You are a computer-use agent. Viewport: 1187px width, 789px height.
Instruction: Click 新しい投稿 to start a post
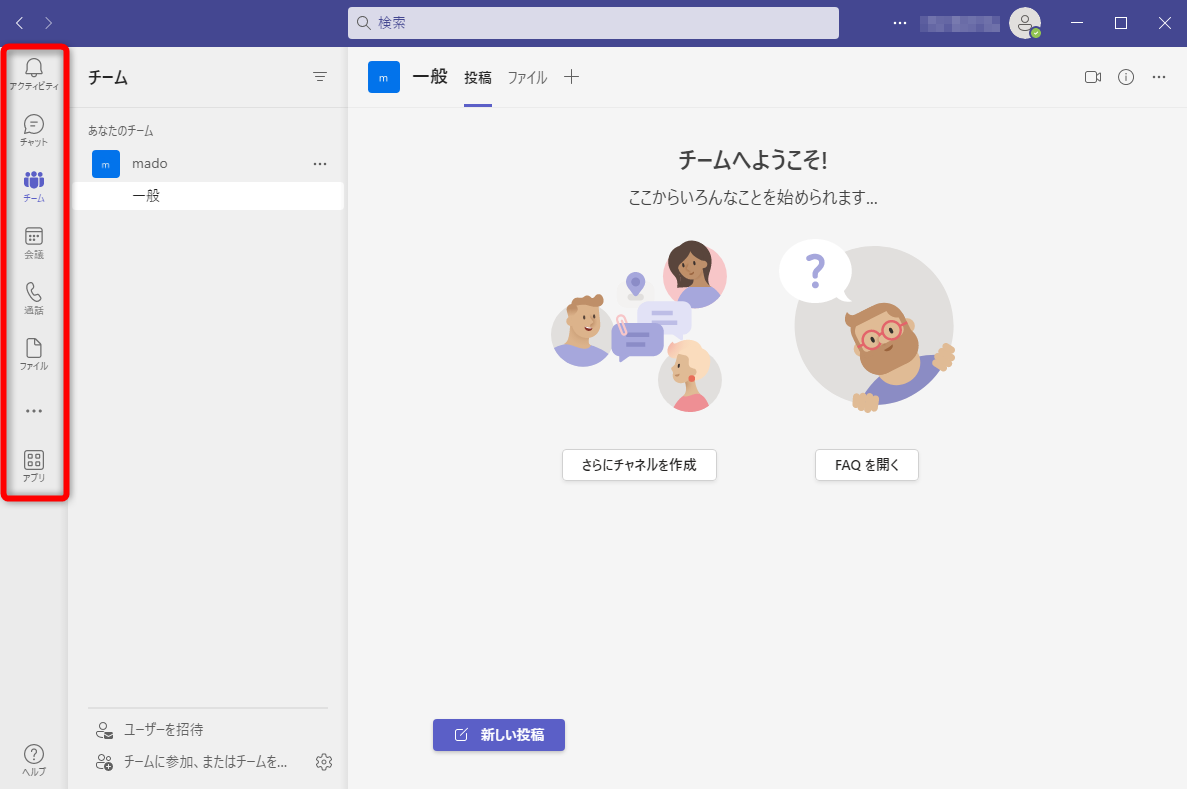(498, 734)
